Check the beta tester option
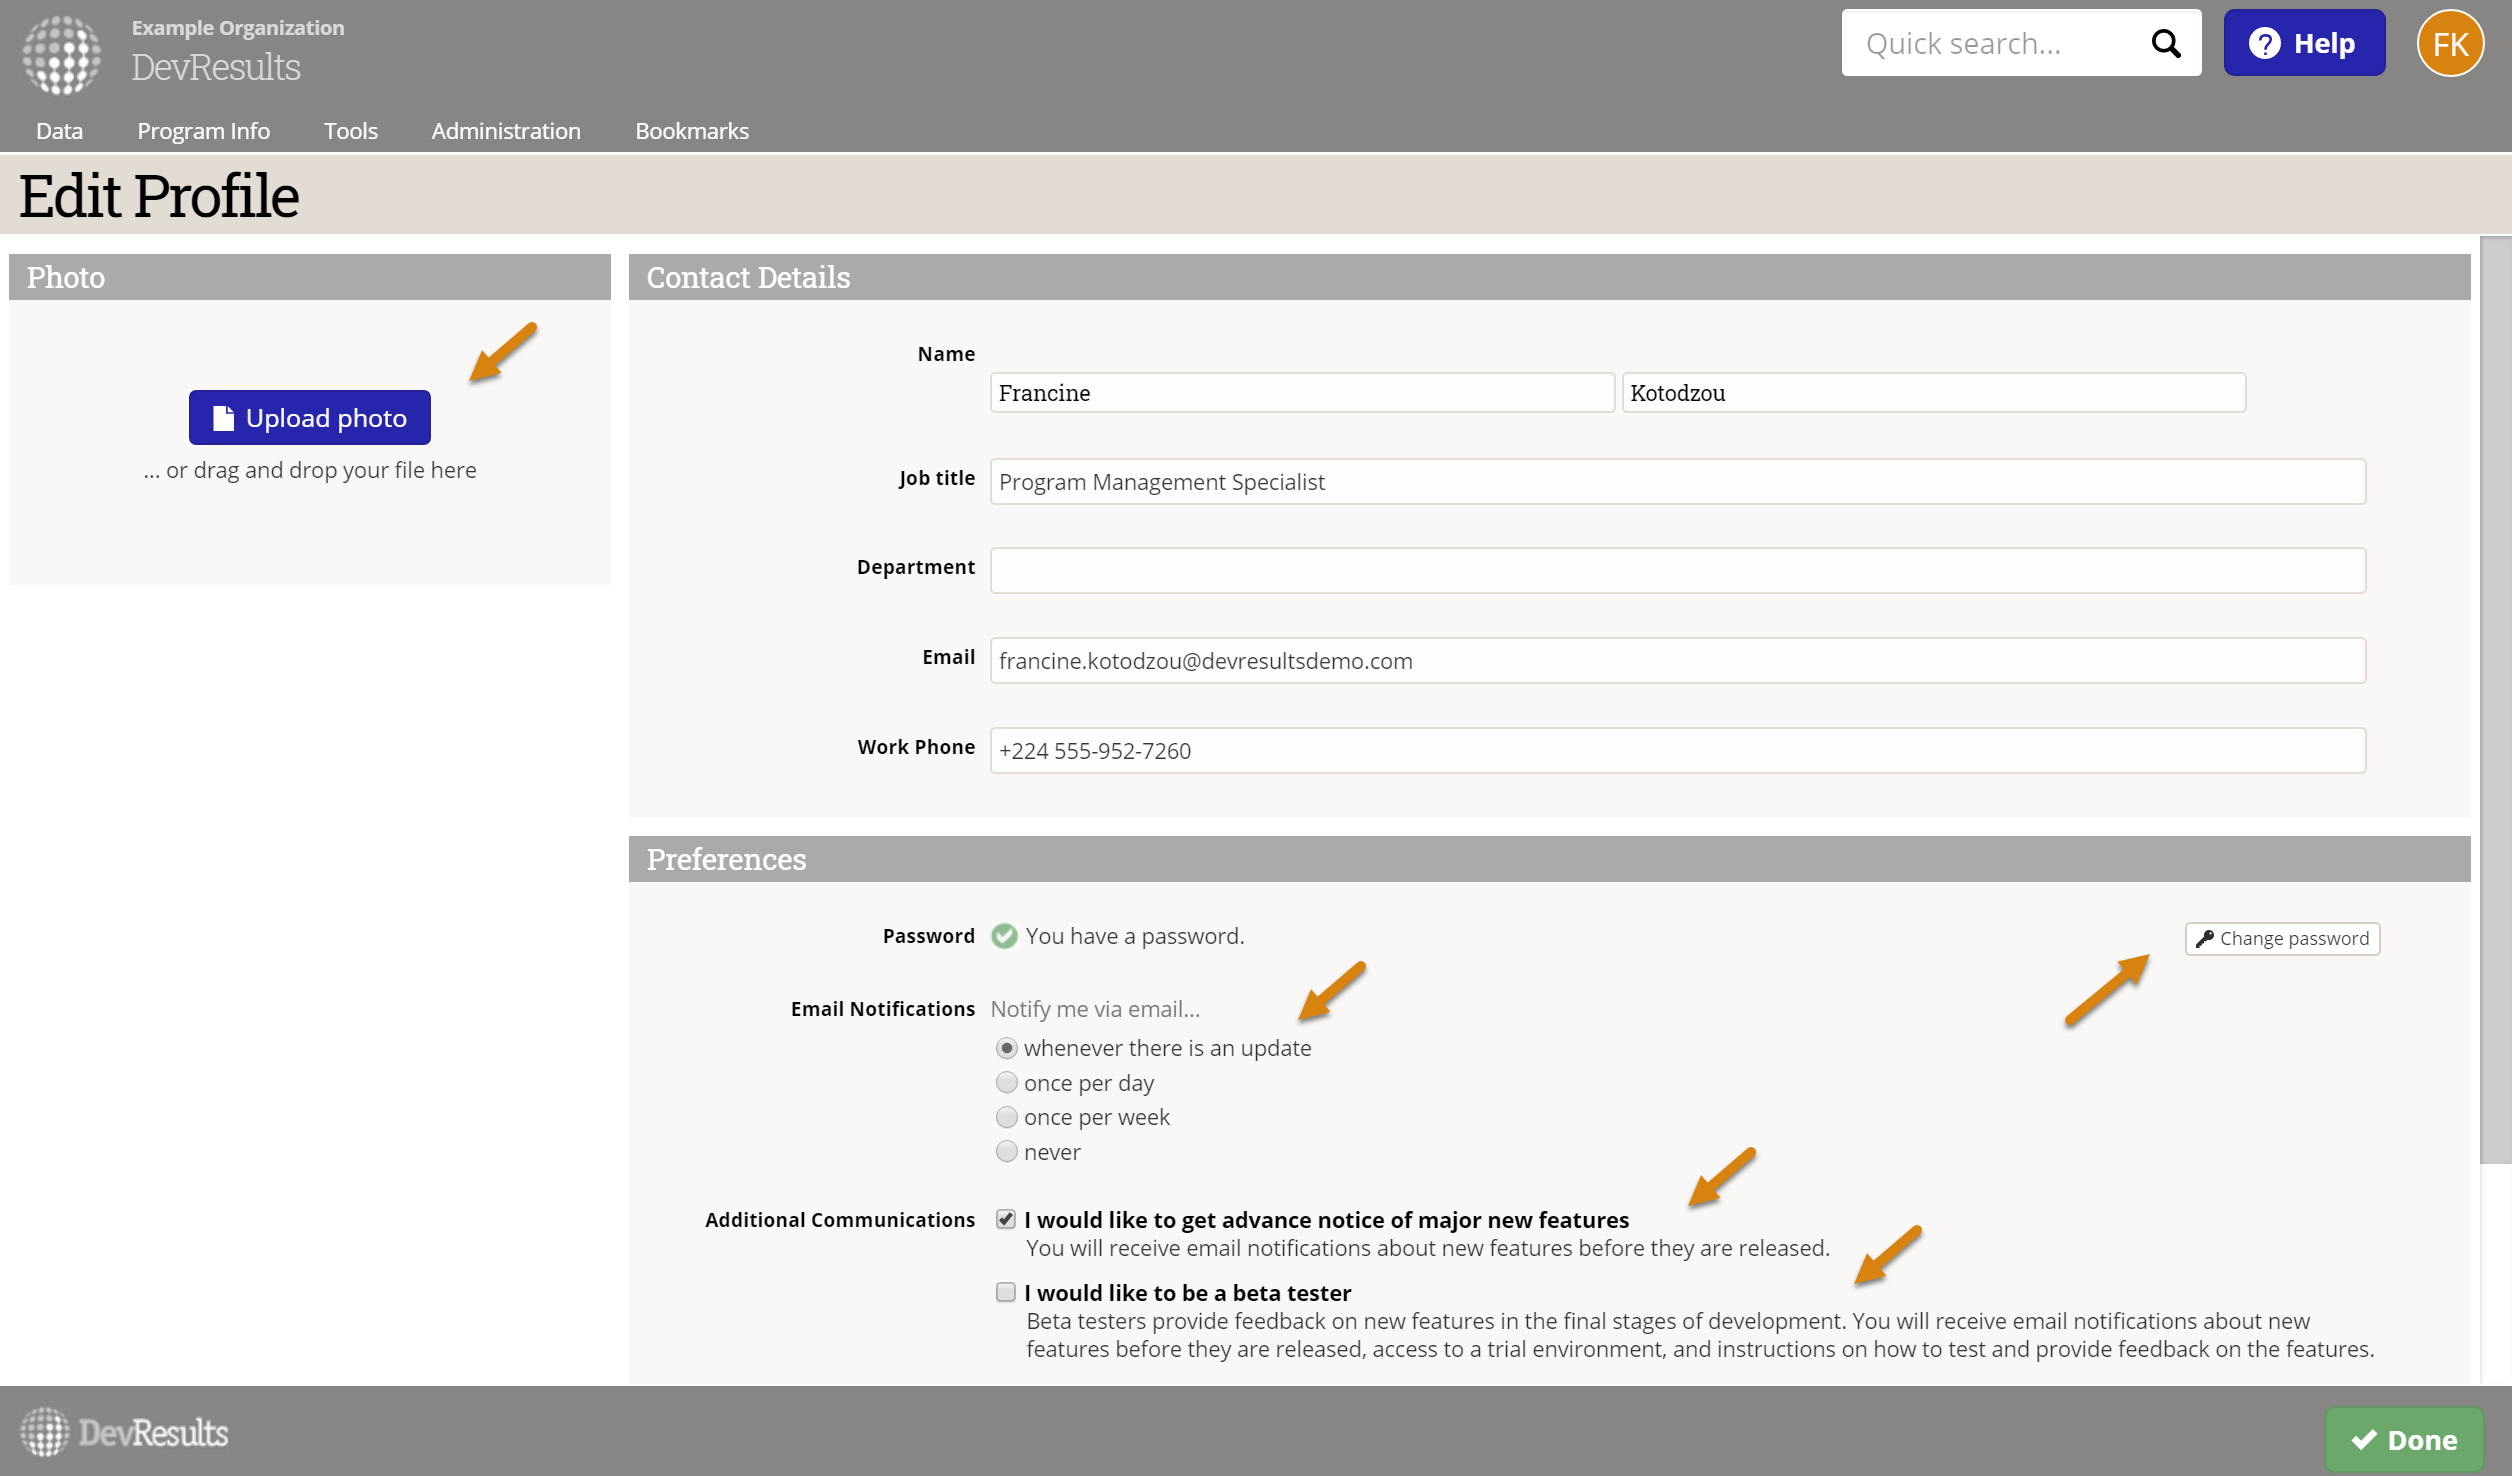Viewport: 2512px width, 1476px height. click(1006, 1292)
